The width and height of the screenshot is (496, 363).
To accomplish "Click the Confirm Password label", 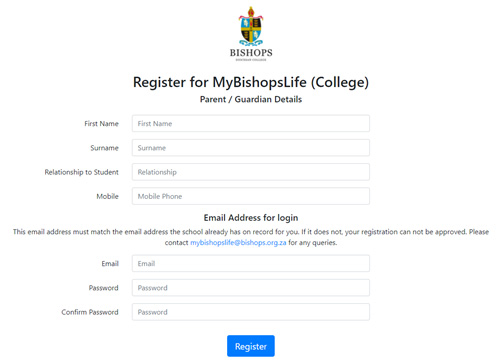I will point(90,312).
